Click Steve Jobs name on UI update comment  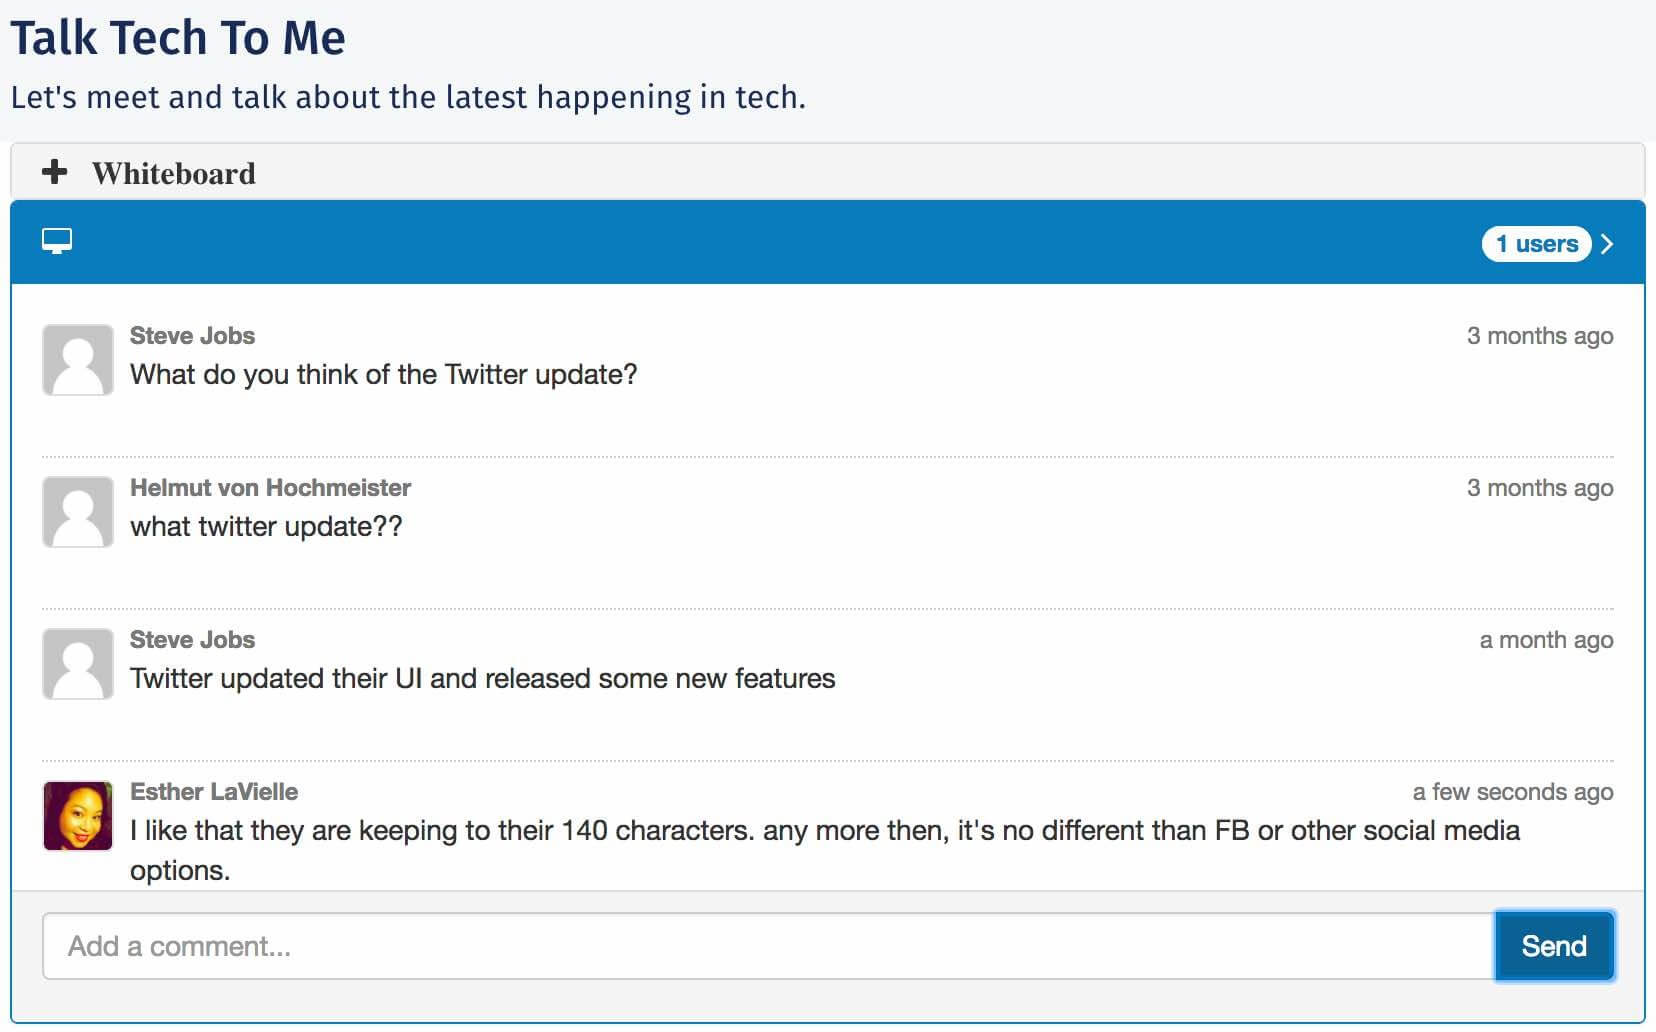click(x=192, y=640)
